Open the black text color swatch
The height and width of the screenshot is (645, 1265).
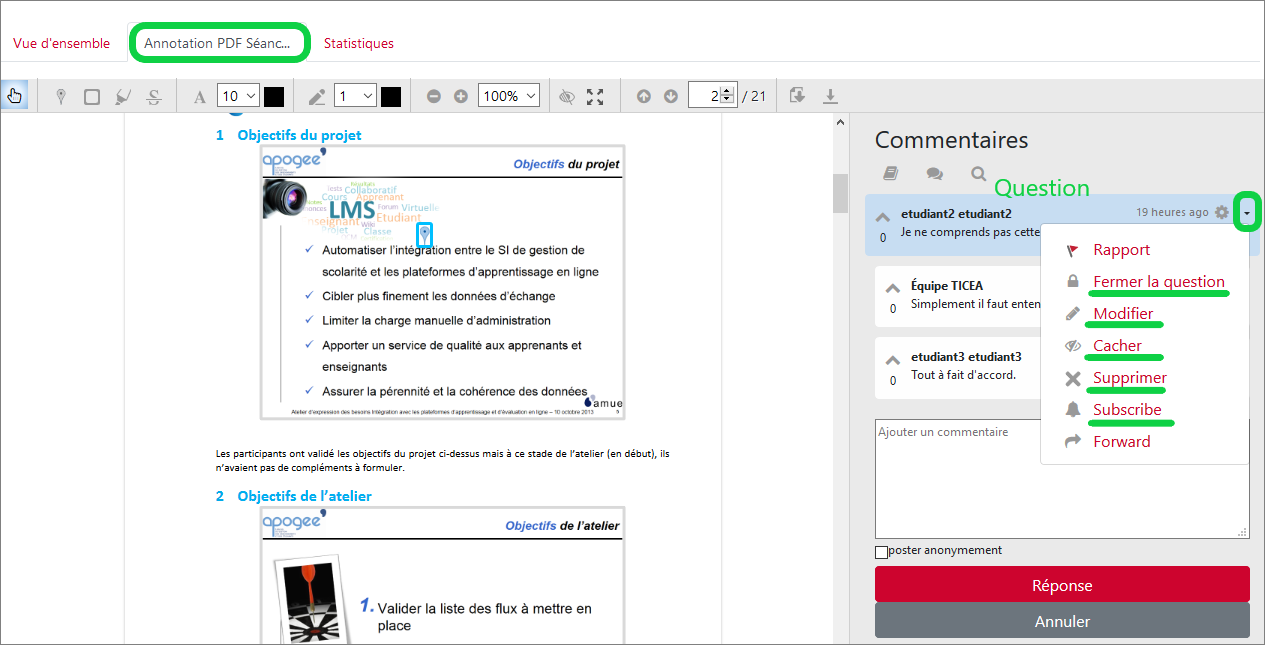coord(274,96)
